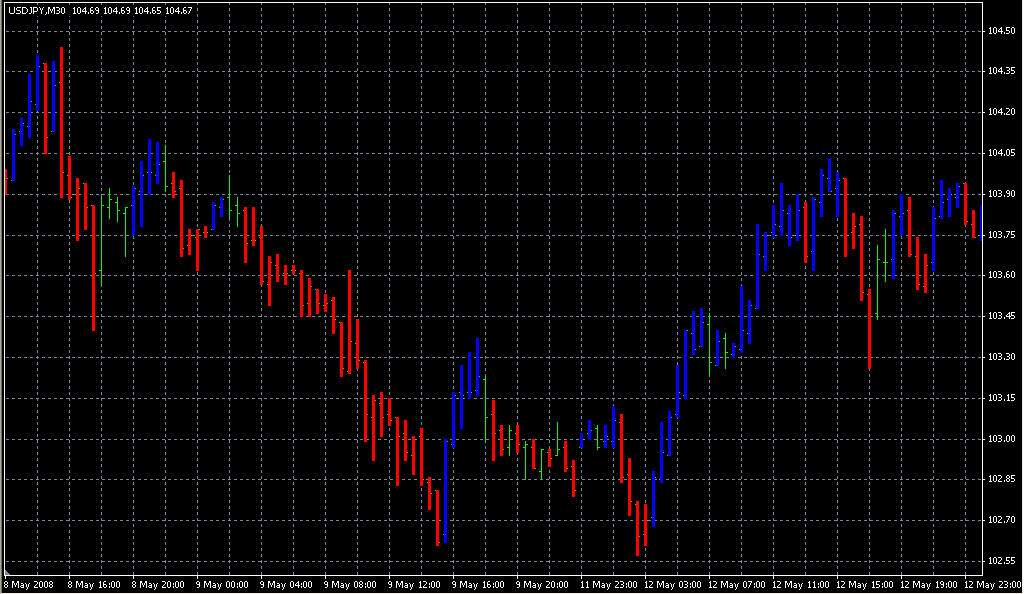Viewport: 1024px width, 594px height.
Task: Click the 9 May 04:00 time label
Action: (286, 585)
